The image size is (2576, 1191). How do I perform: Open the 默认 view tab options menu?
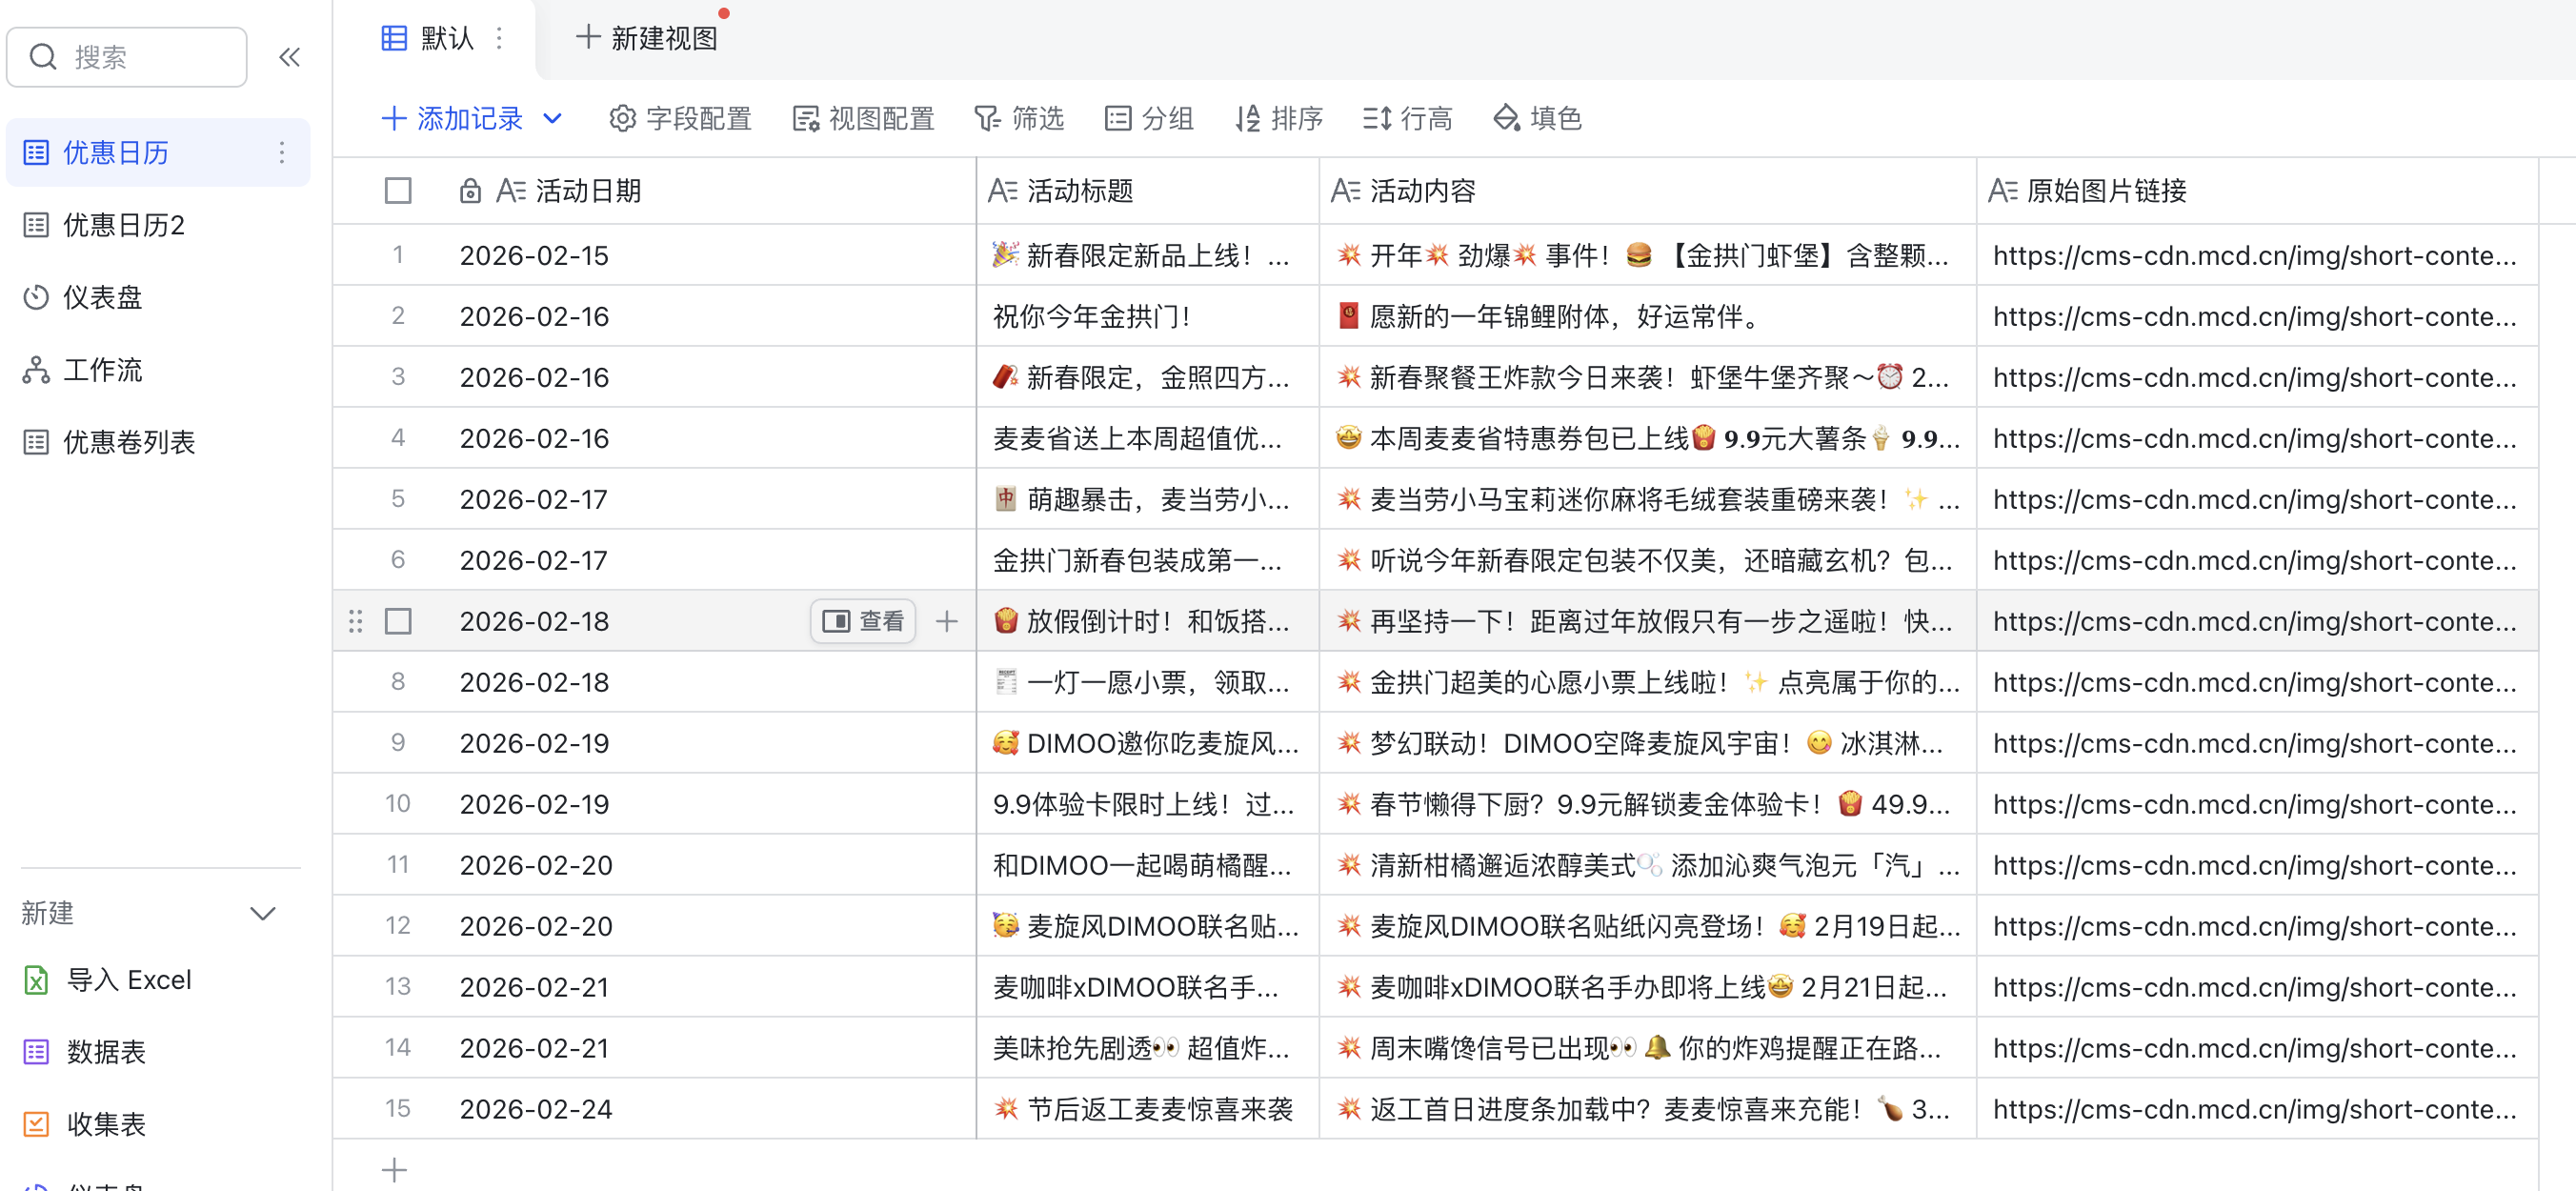pos(500,38)
